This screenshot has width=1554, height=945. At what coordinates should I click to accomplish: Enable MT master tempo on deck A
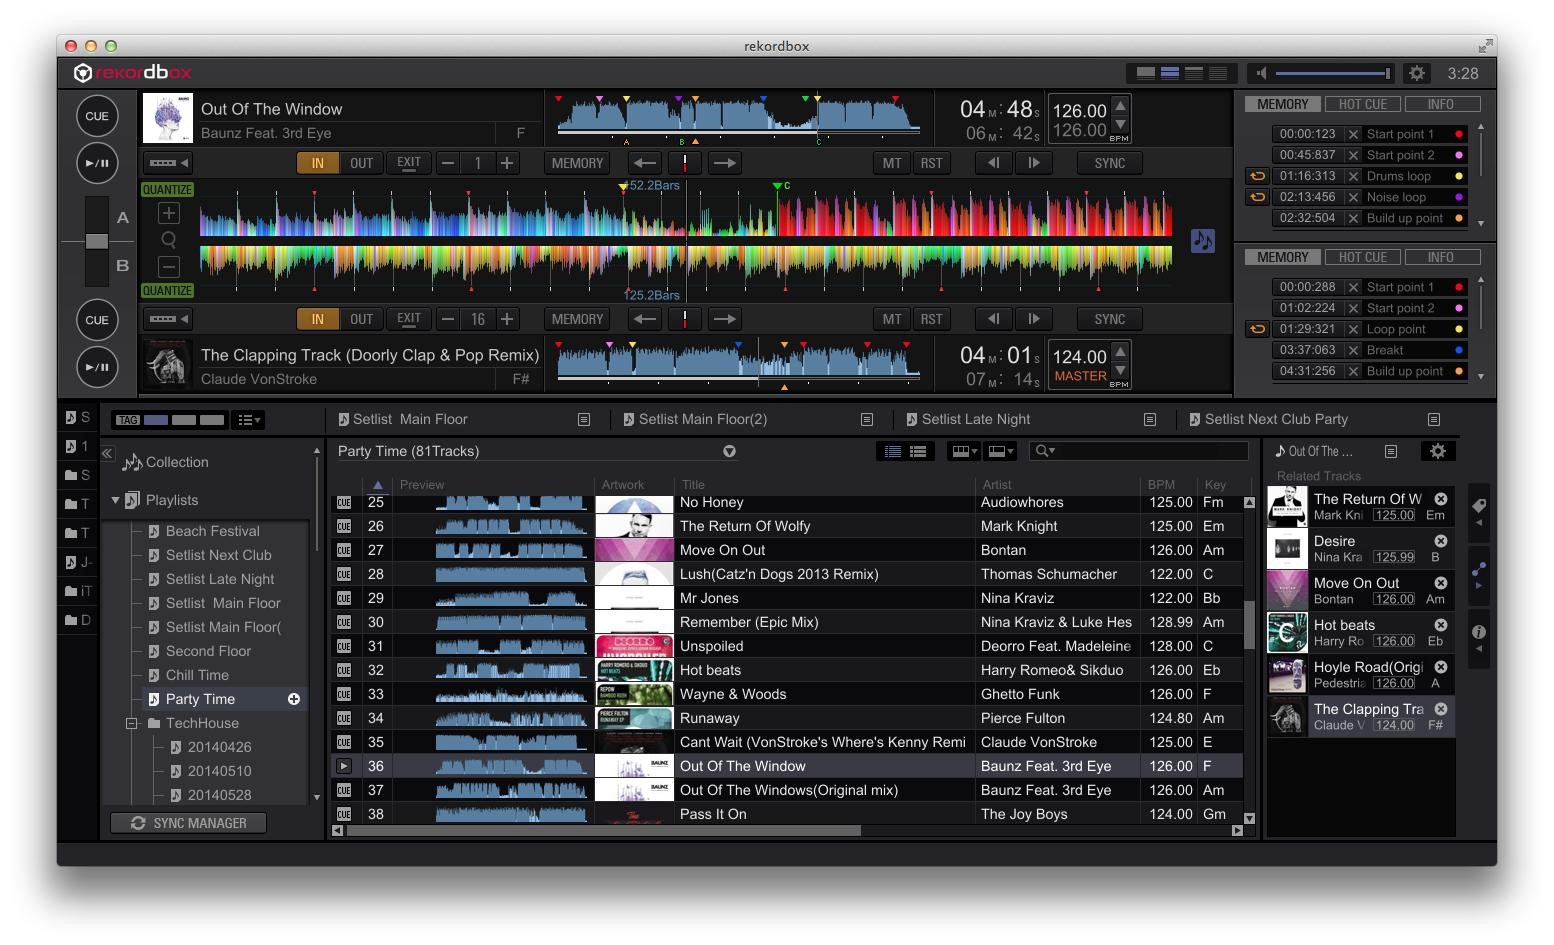pyautogui.click(x=891, y=163)
